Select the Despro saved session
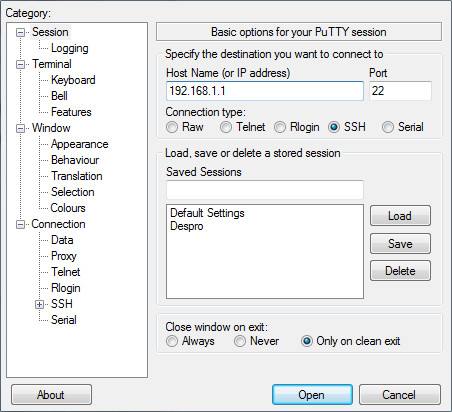The image size is (452, 412). [186, 226]
